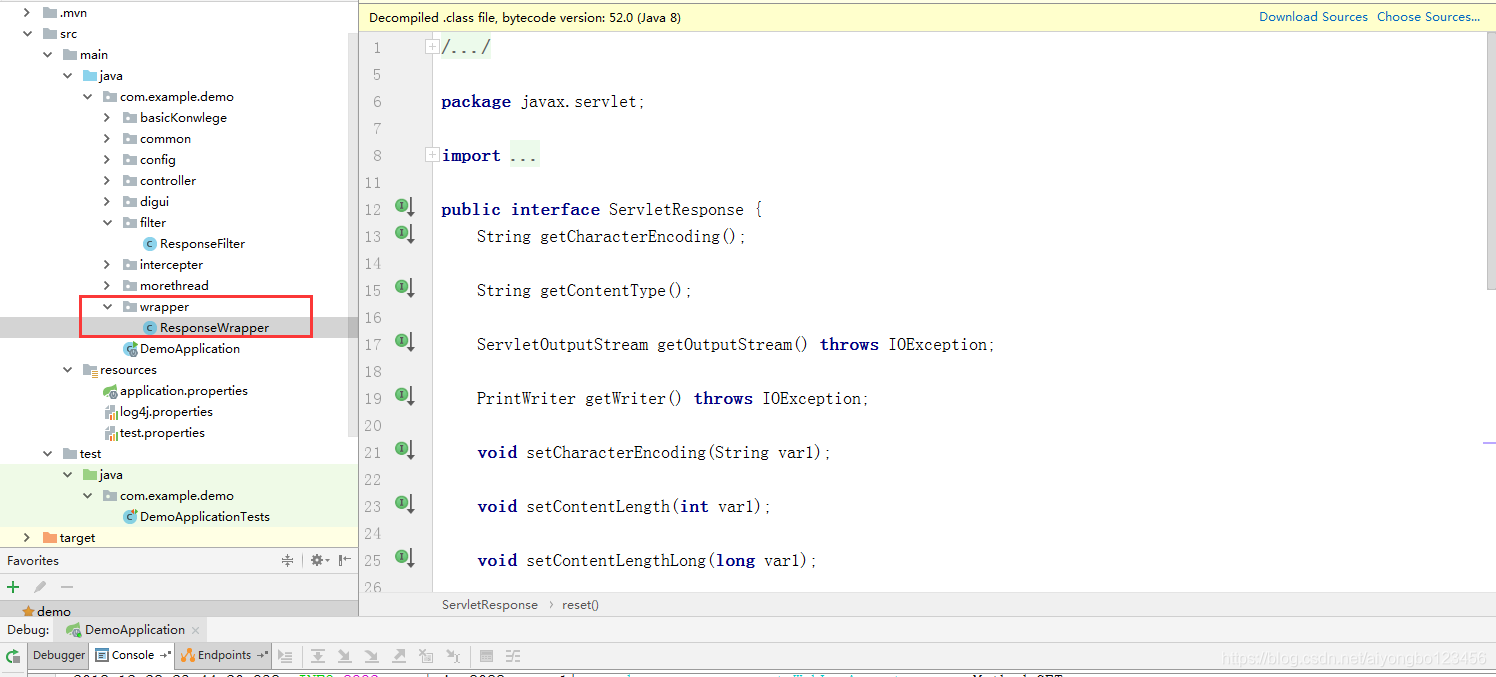Select the common package
Screen dimensions: 1496x677
[157, 139]
